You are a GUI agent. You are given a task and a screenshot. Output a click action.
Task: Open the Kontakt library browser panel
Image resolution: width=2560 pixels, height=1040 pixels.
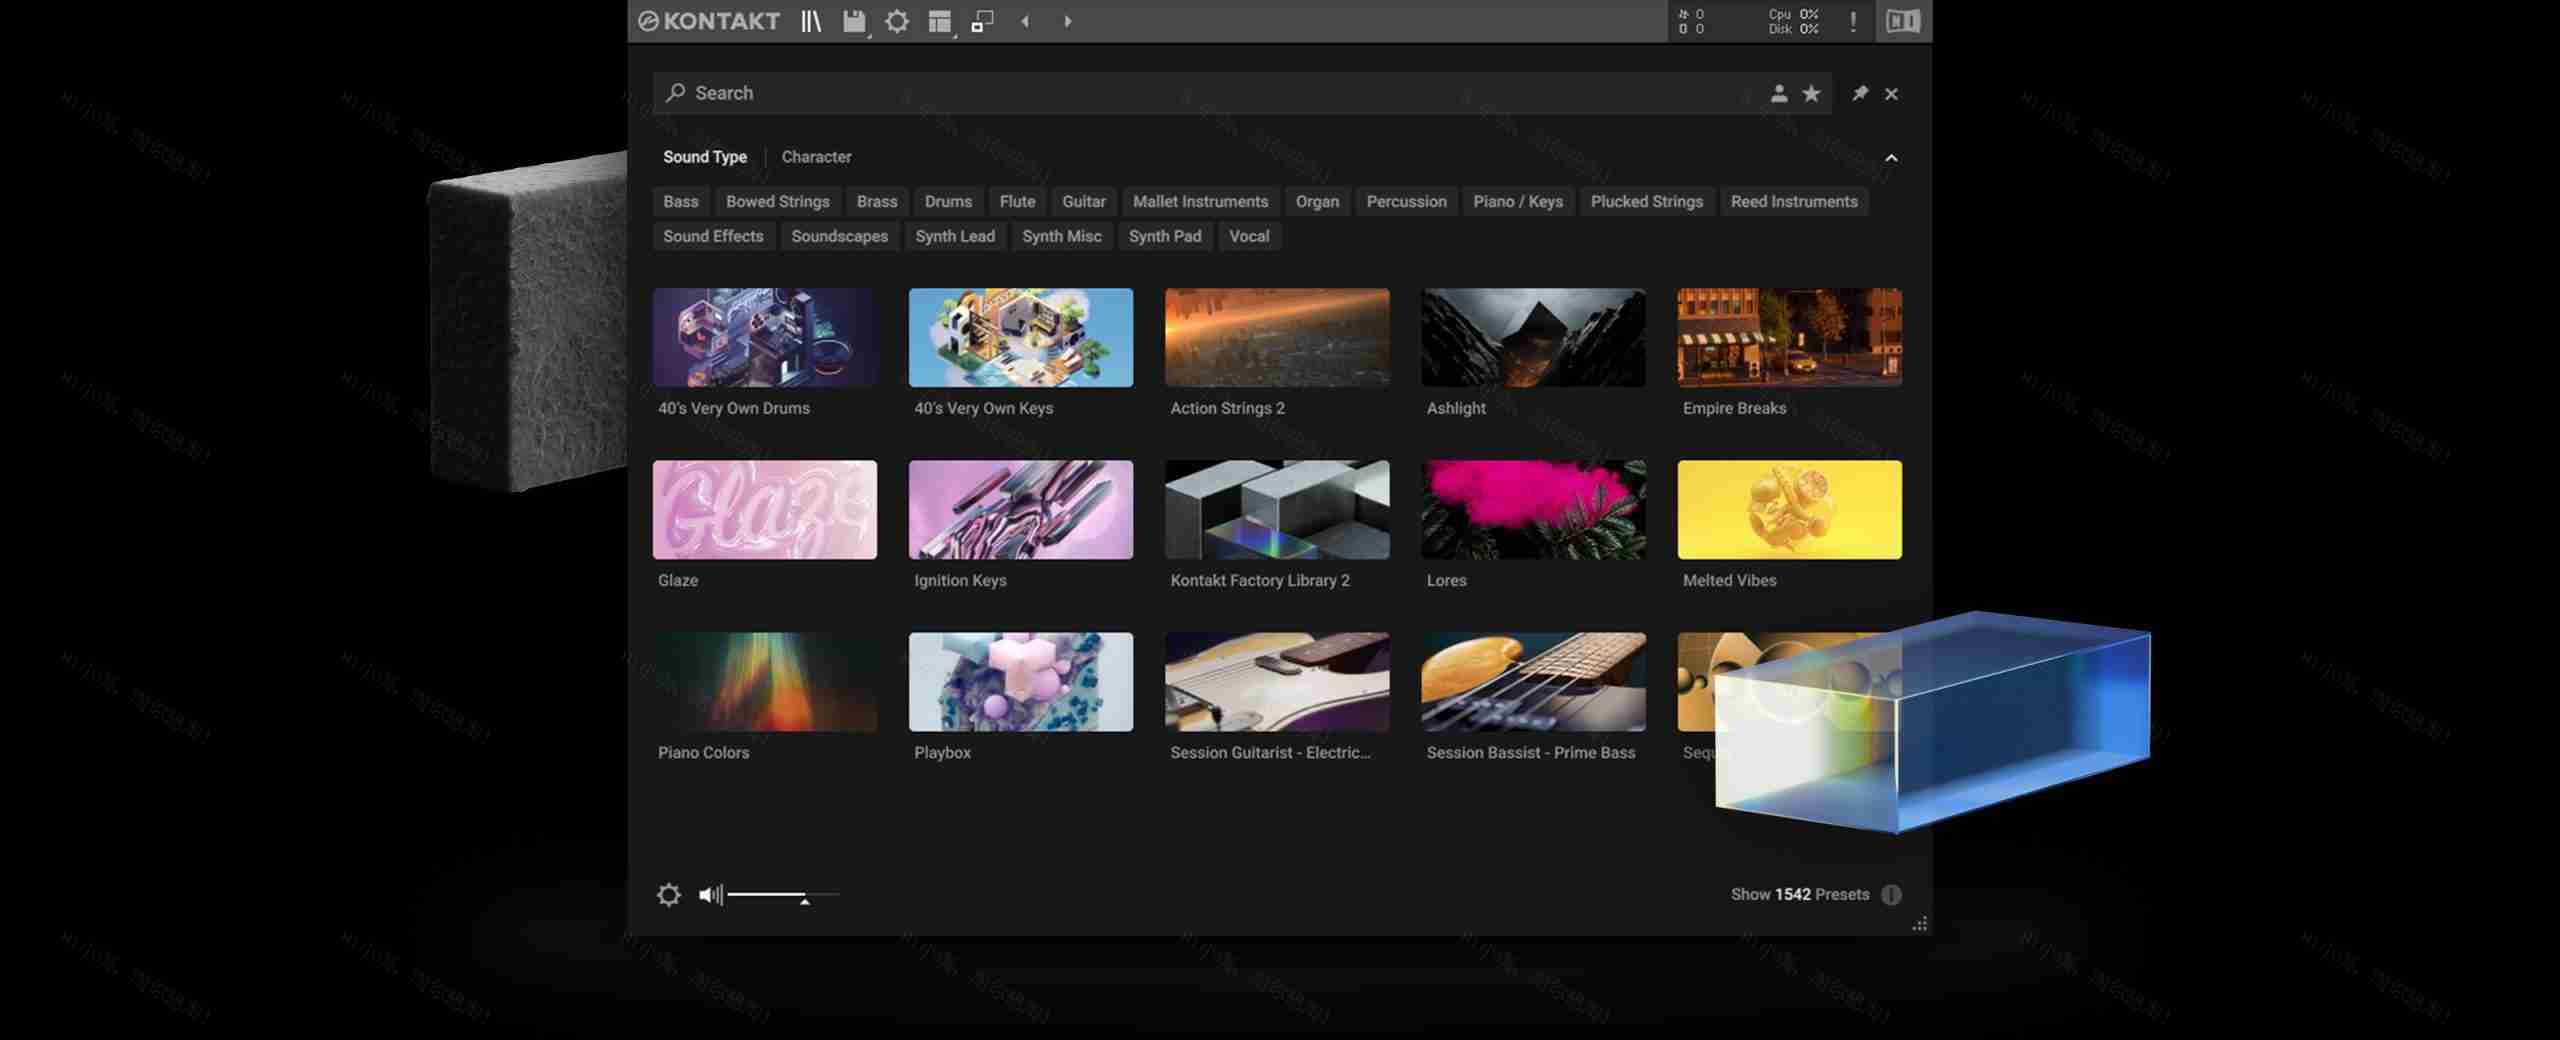pos(813,21)
